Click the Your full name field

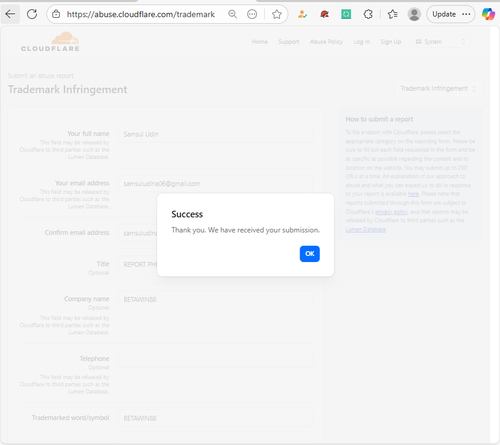[x=215, y=134]
